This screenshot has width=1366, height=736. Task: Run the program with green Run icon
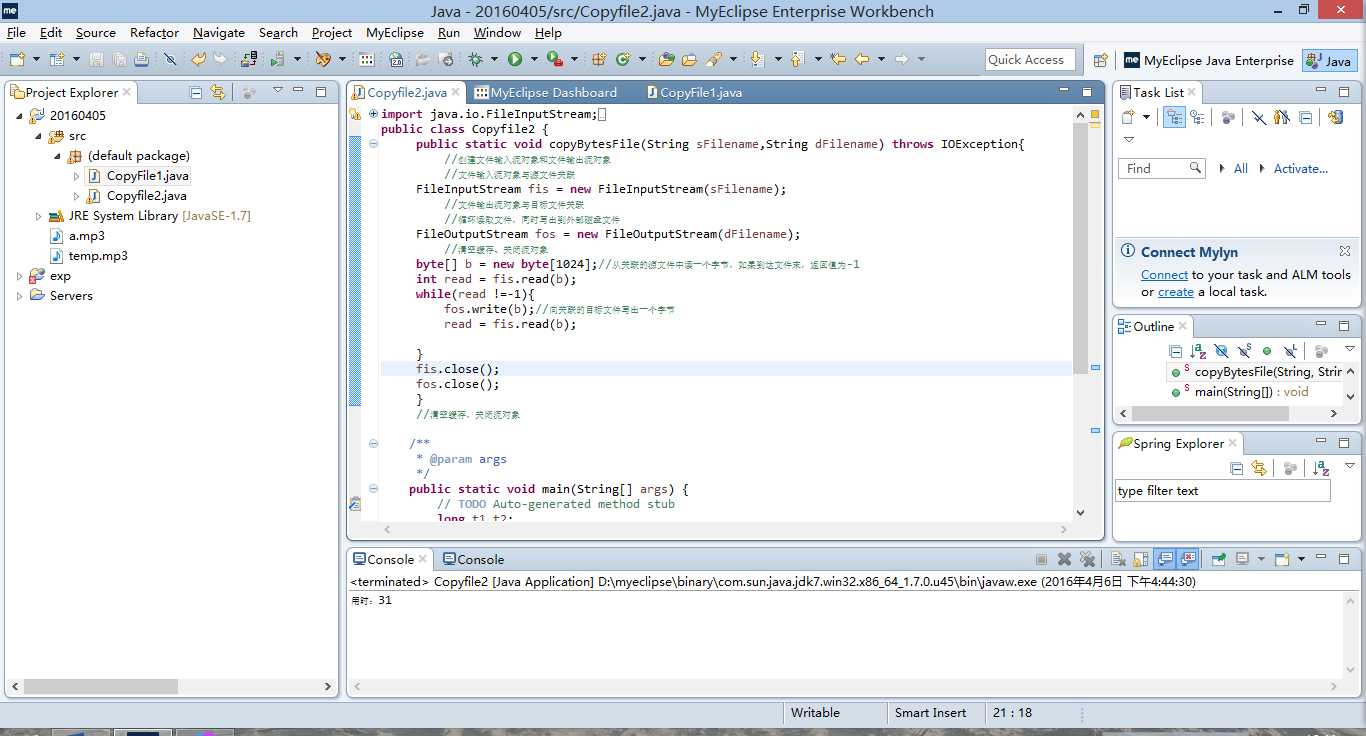click(515, 60)
